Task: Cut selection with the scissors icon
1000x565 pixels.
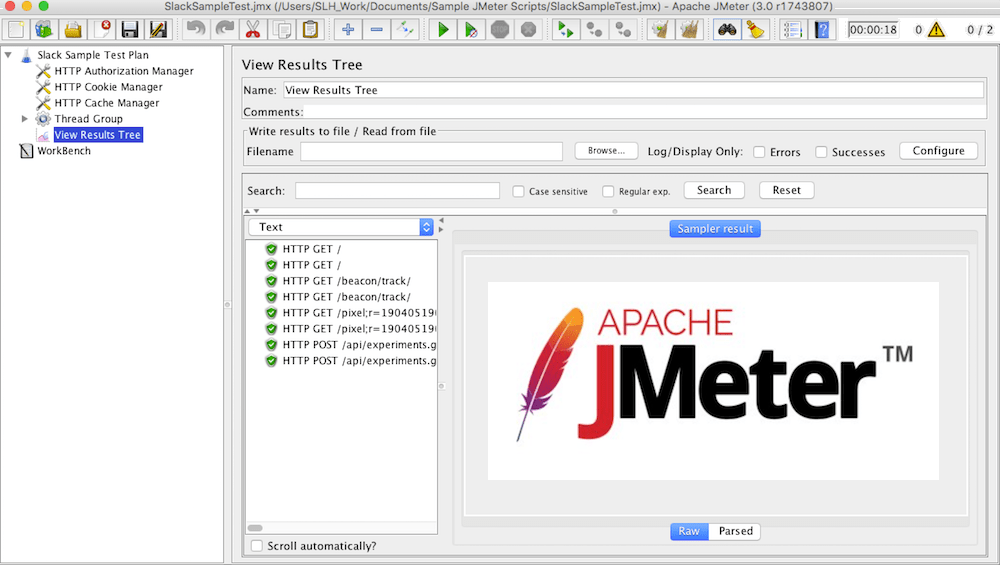Action: click(253, 29)
